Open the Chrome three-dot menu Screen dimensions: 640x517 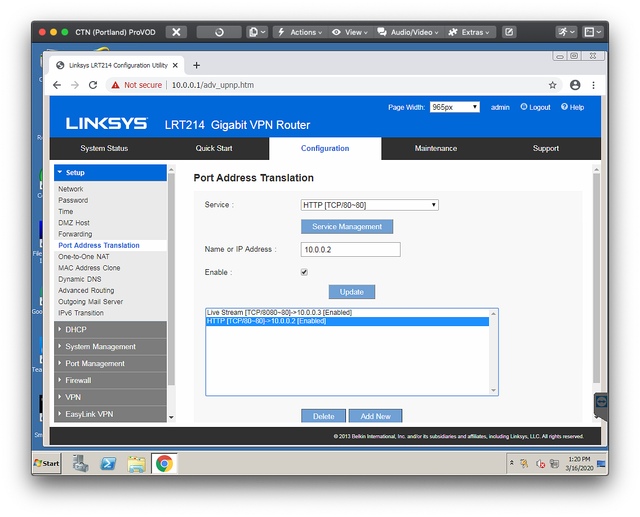coord(593,85)
